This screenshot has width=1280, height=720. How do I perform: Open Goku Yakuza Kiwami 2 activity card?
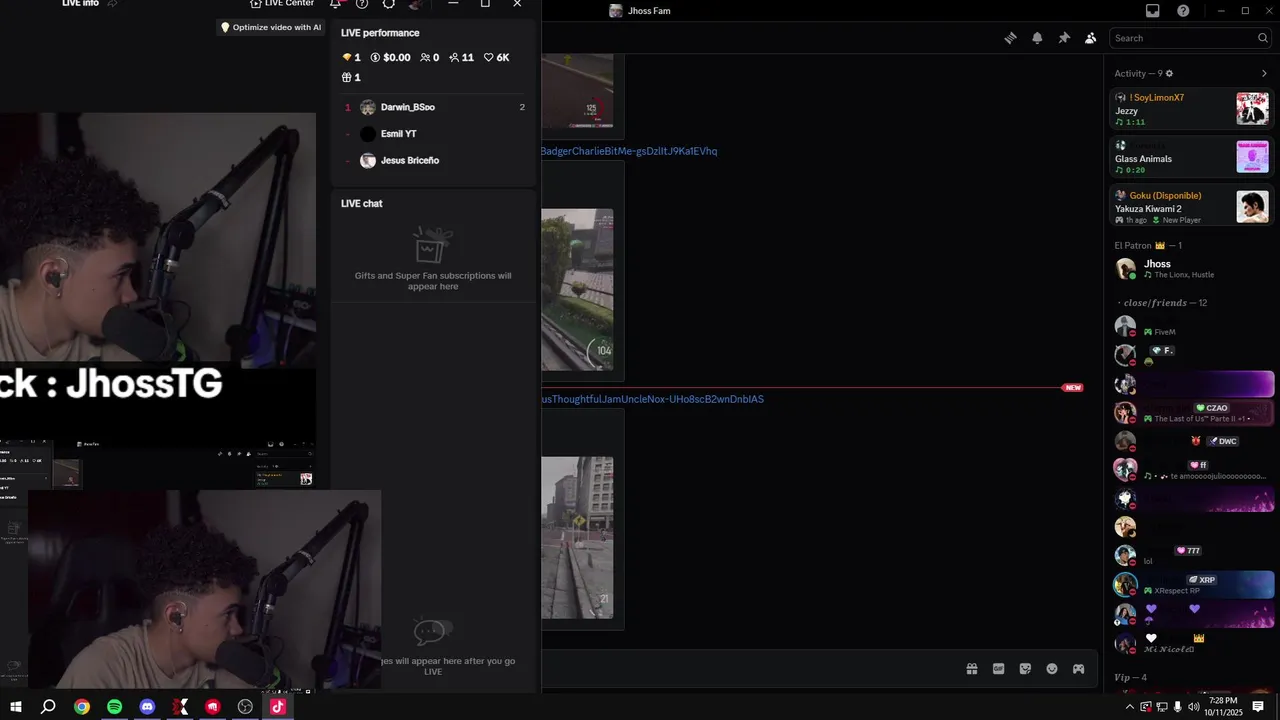(x=1191, y=206)
